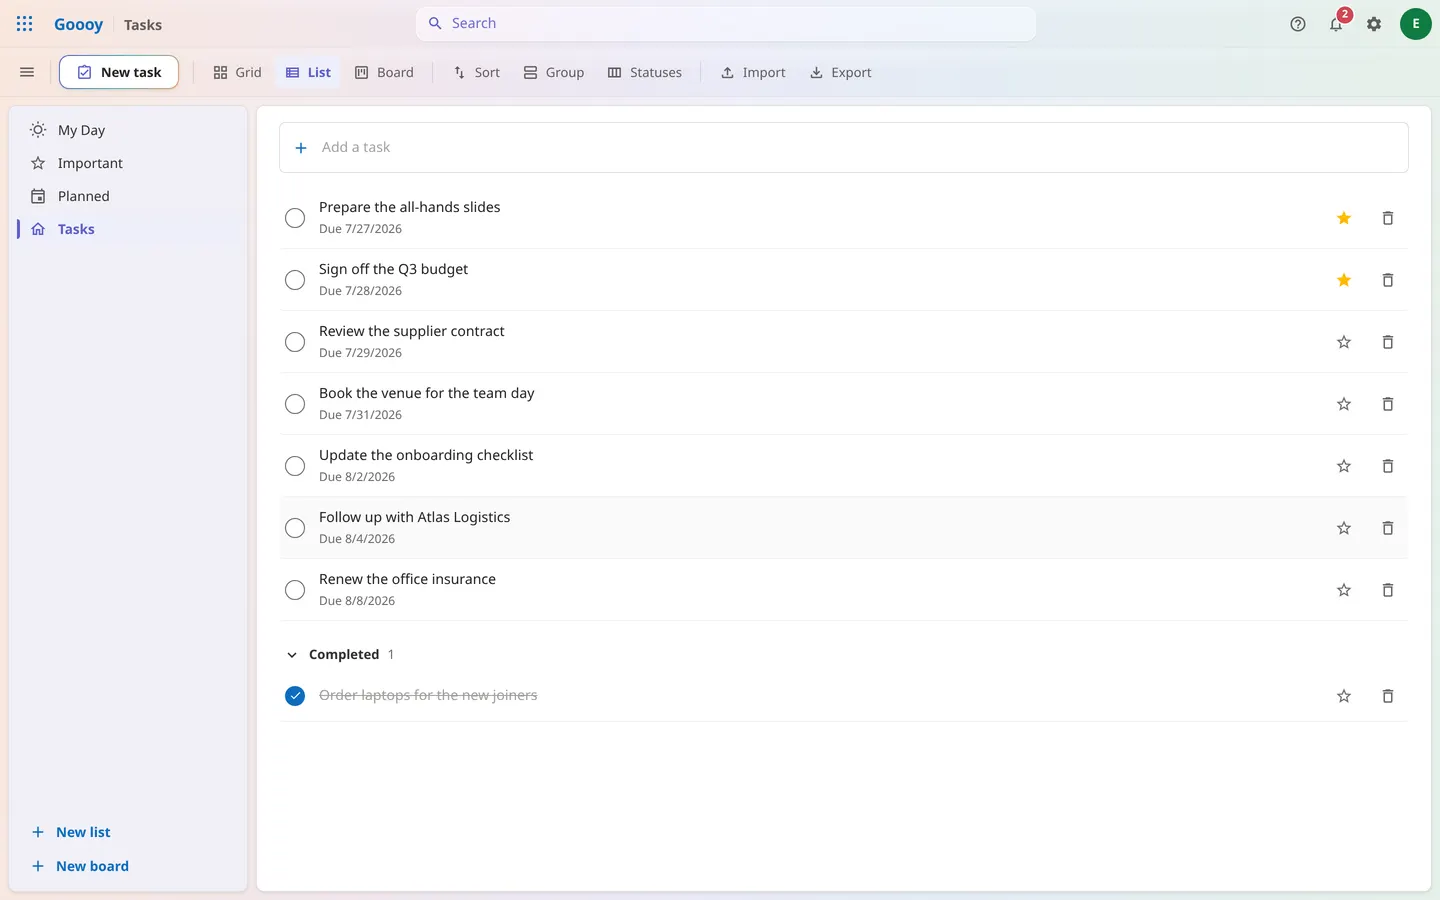1440x900 pixels.
Task: Open the Group options
Action: click(554, 72)
